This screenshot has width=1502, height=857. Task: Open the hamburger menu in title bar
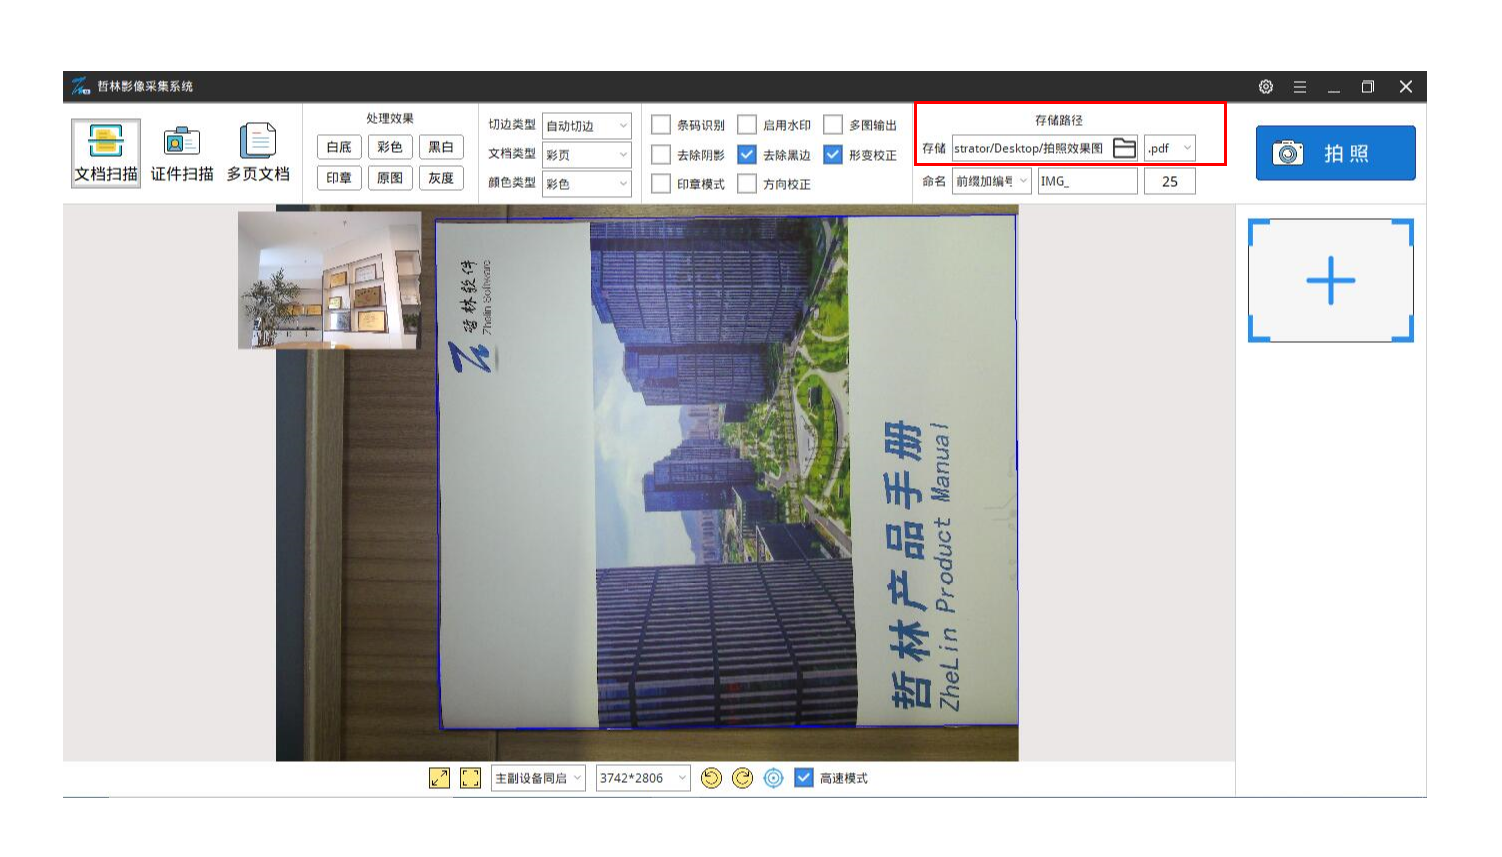point(1300,87)
